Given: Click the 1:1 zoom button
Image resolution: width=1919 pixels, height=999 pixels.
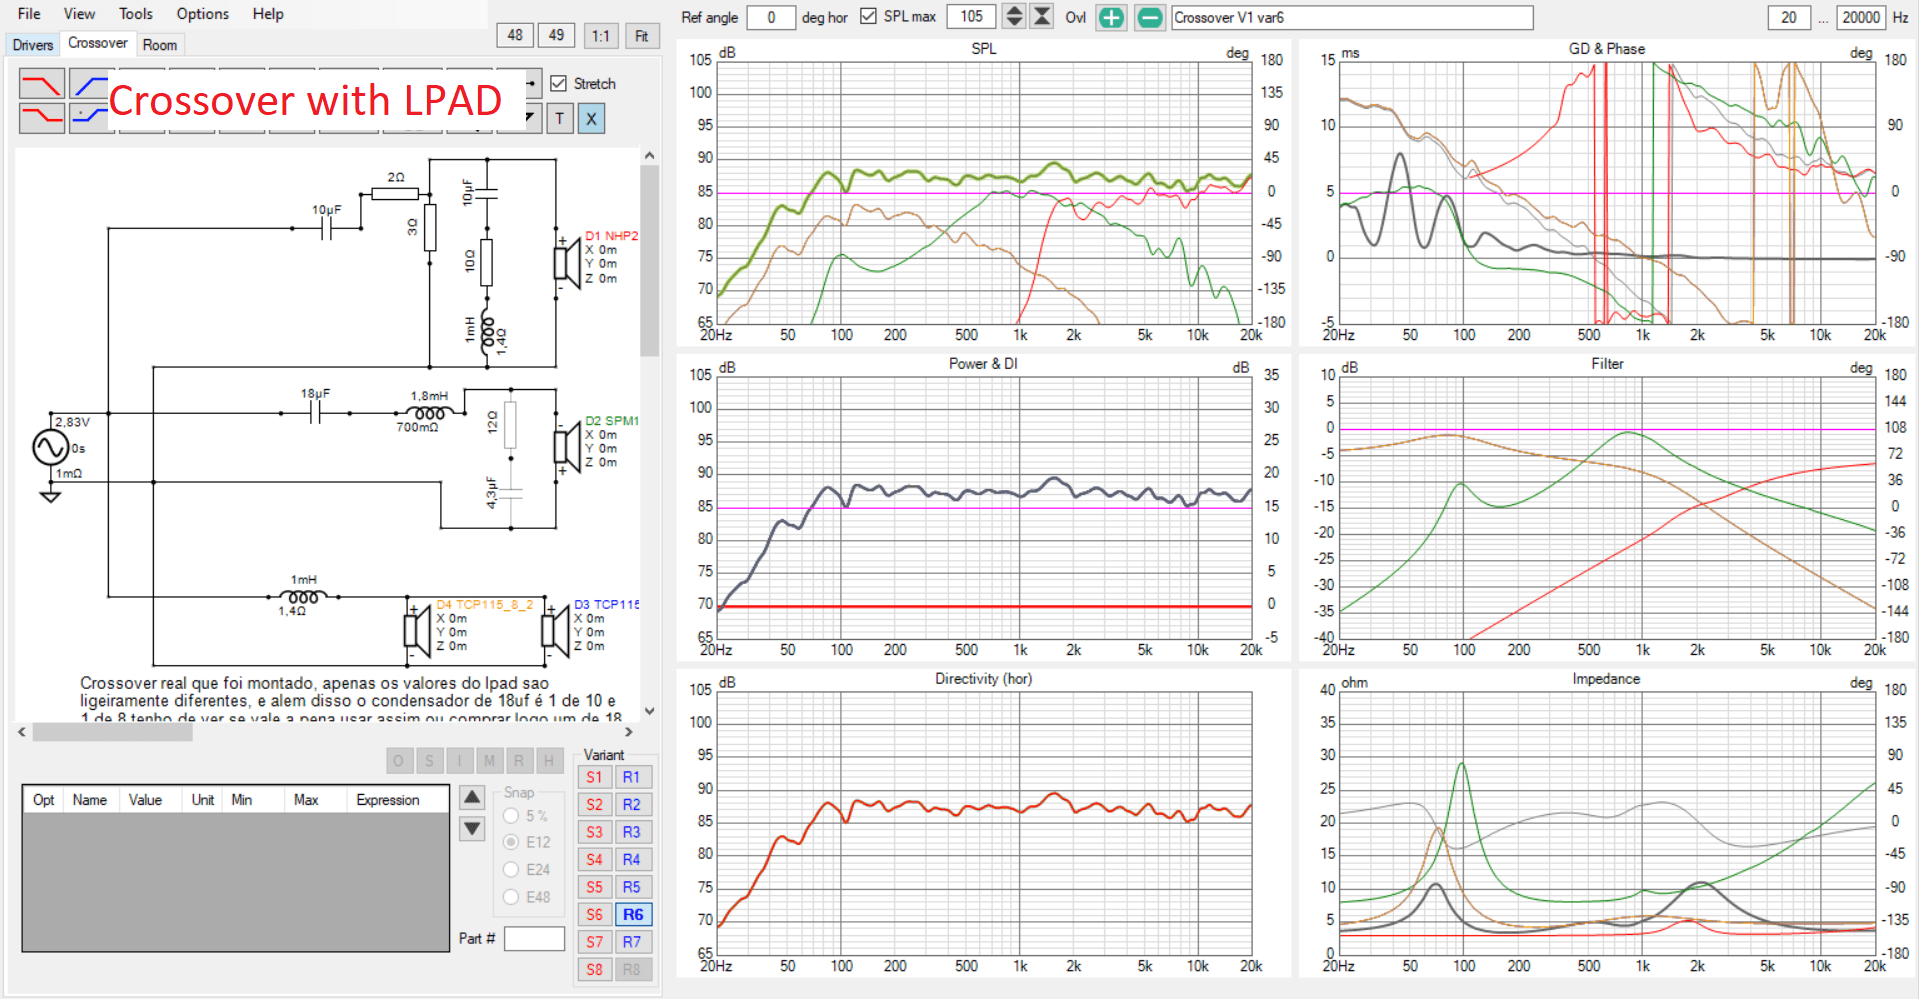Looking at the screenshot, I should click(600, 36).
